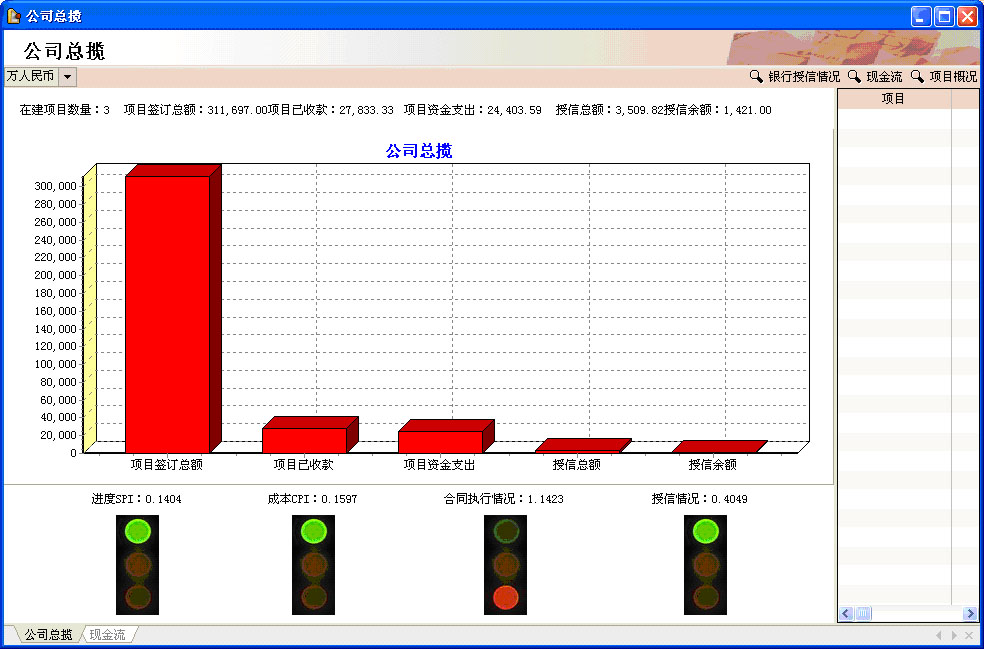Click the 授信余额 axis label

click(712, 464)
